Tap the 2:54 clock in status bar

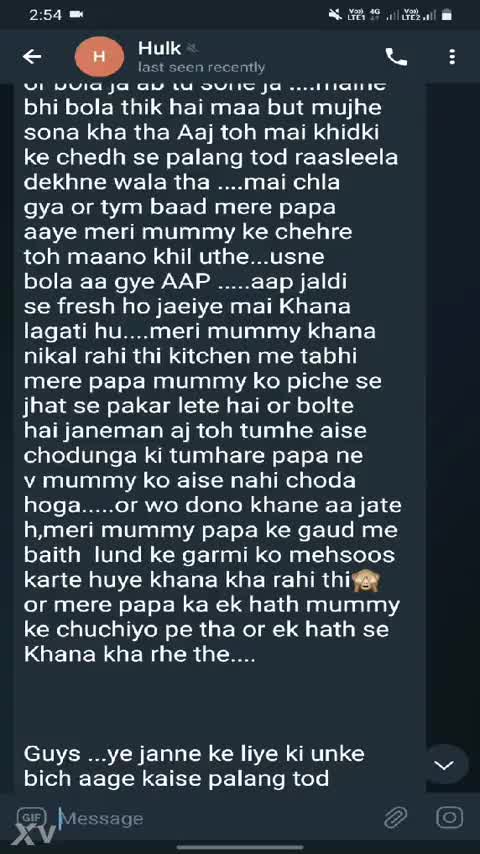pos(45,15)
